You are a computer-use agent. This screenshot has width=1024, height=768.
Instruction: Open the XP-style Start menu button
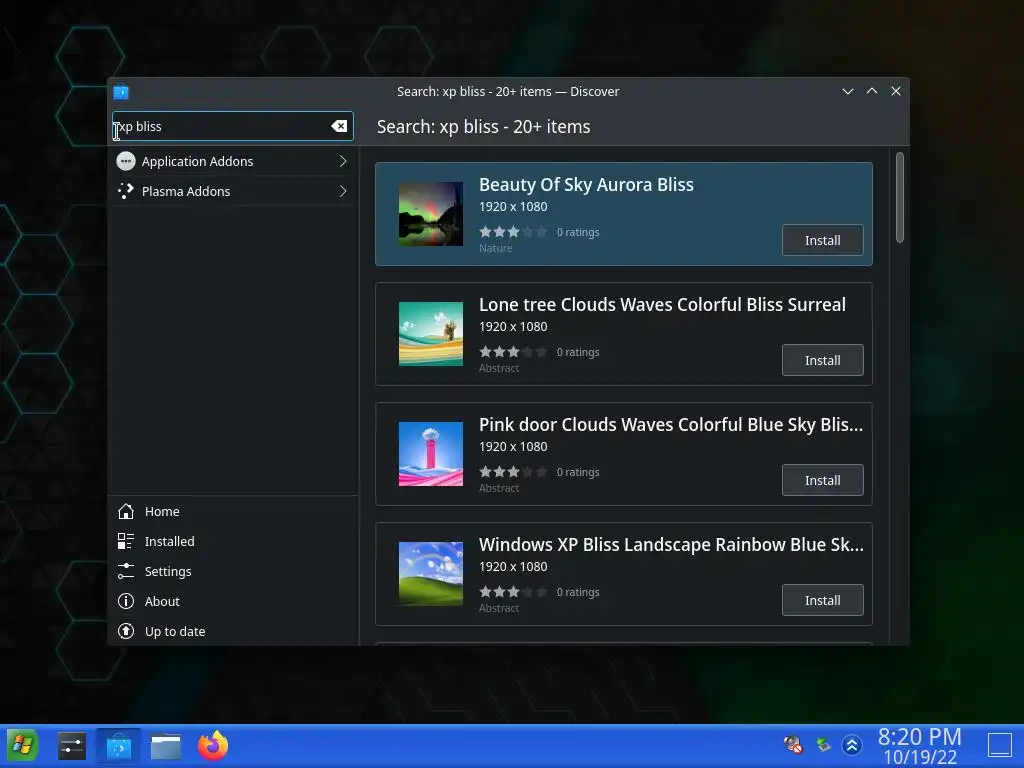click(x=22, y=746)
